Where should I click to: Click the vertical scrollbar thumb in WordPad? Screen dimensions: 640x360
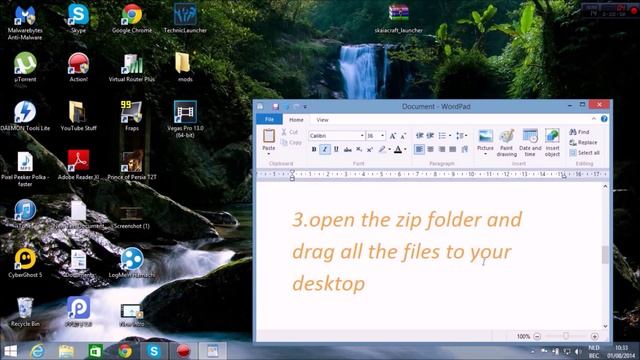tap(605, 255)
